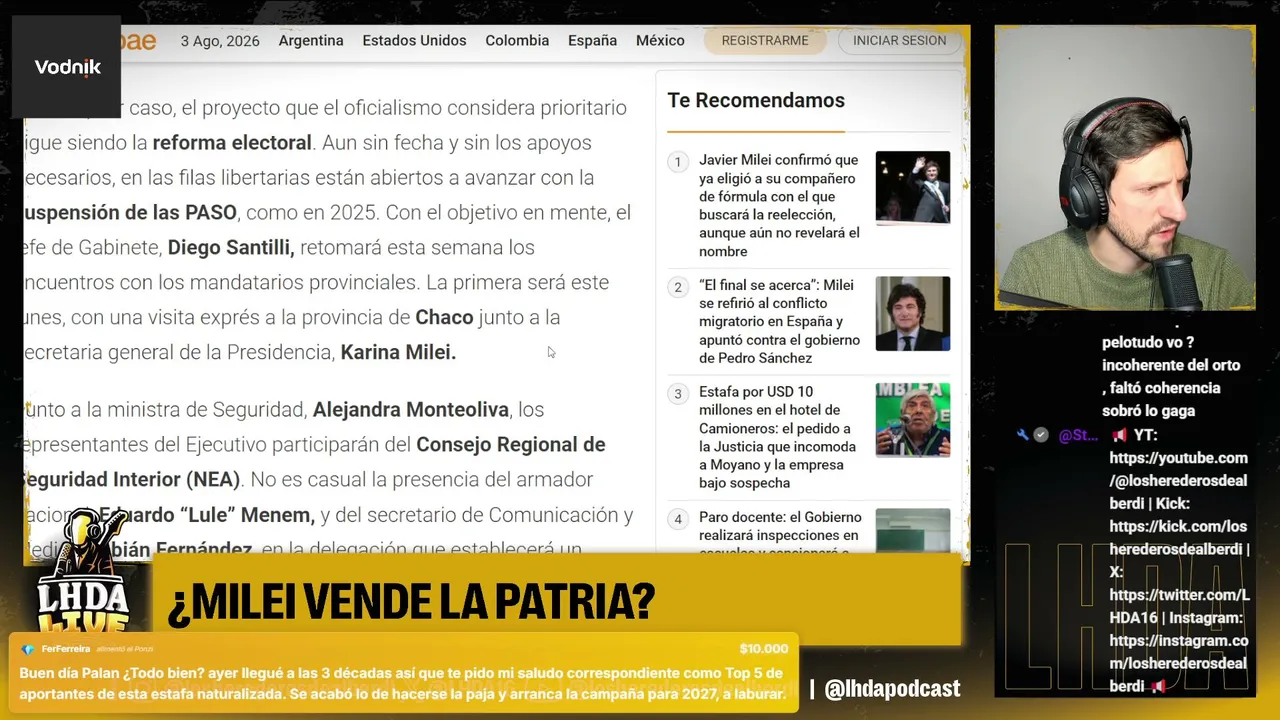
Task: Open the Instagram link in chat
Action: (1179, 664)
